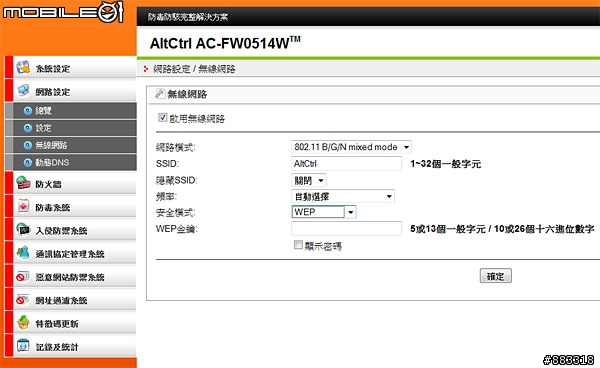Click the 確定 confirm button
This screenshot has height=368, width=600.
coord(496,276)
